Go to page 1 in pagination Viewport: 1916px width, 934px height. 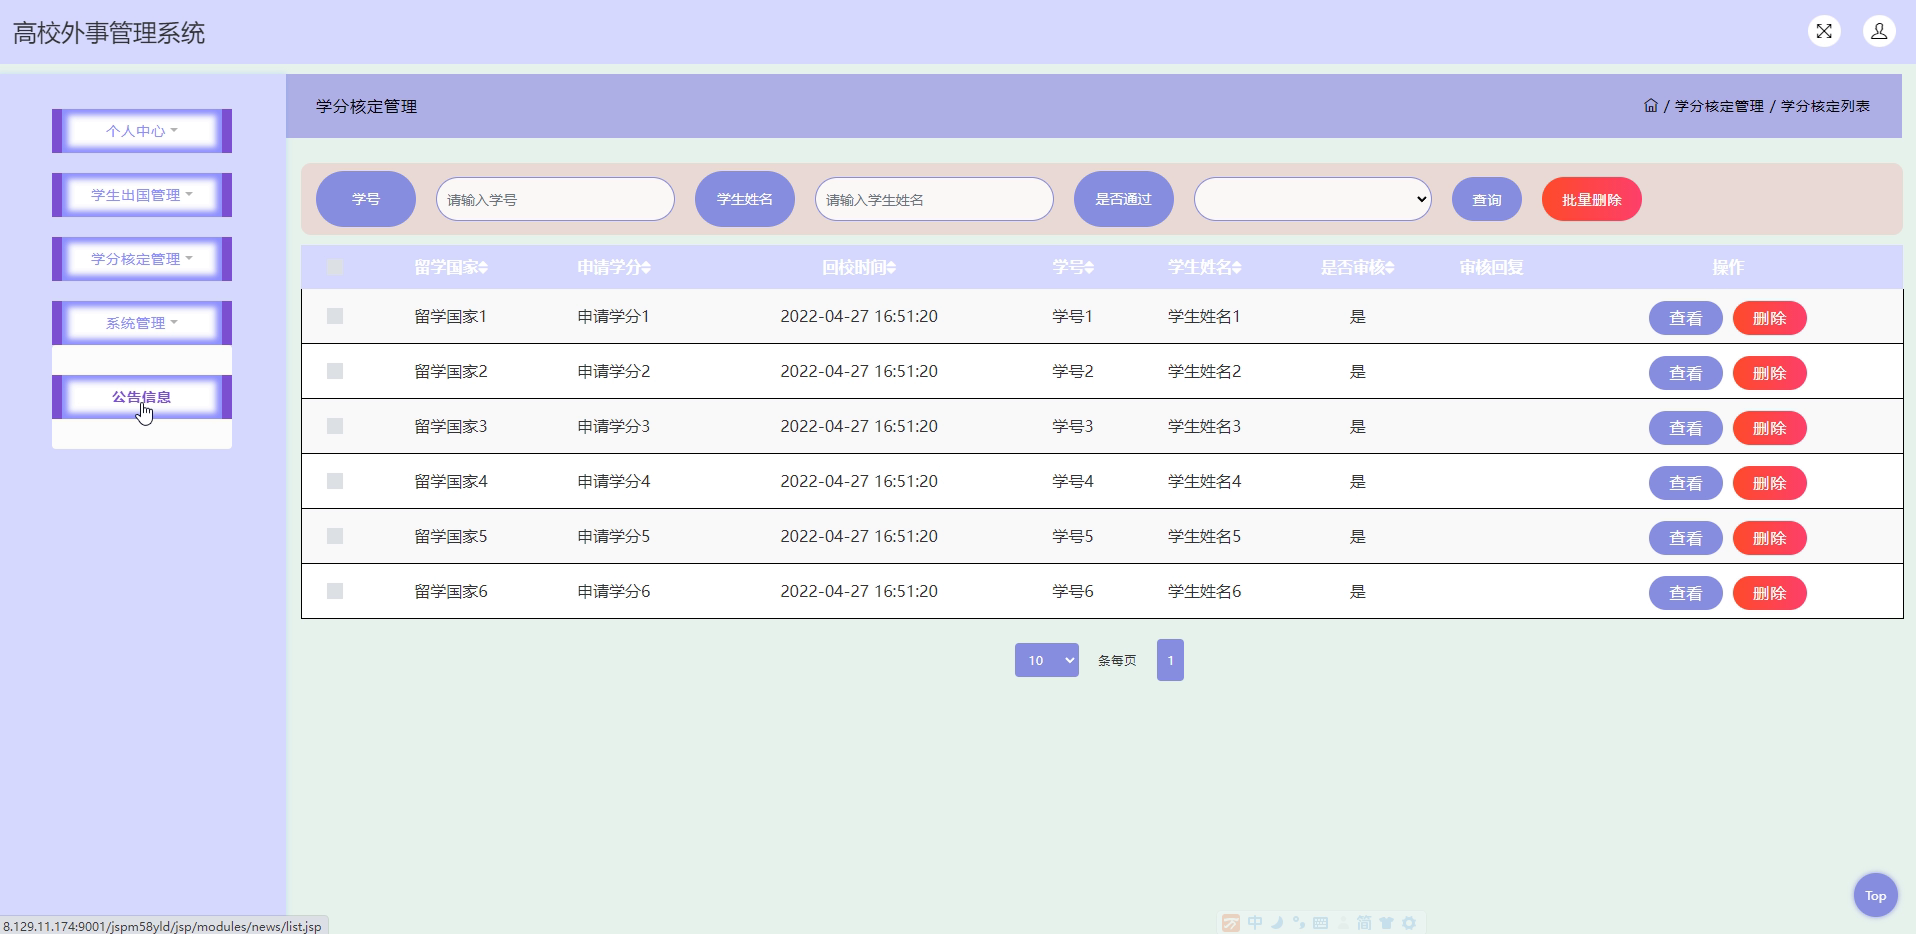1170,660
